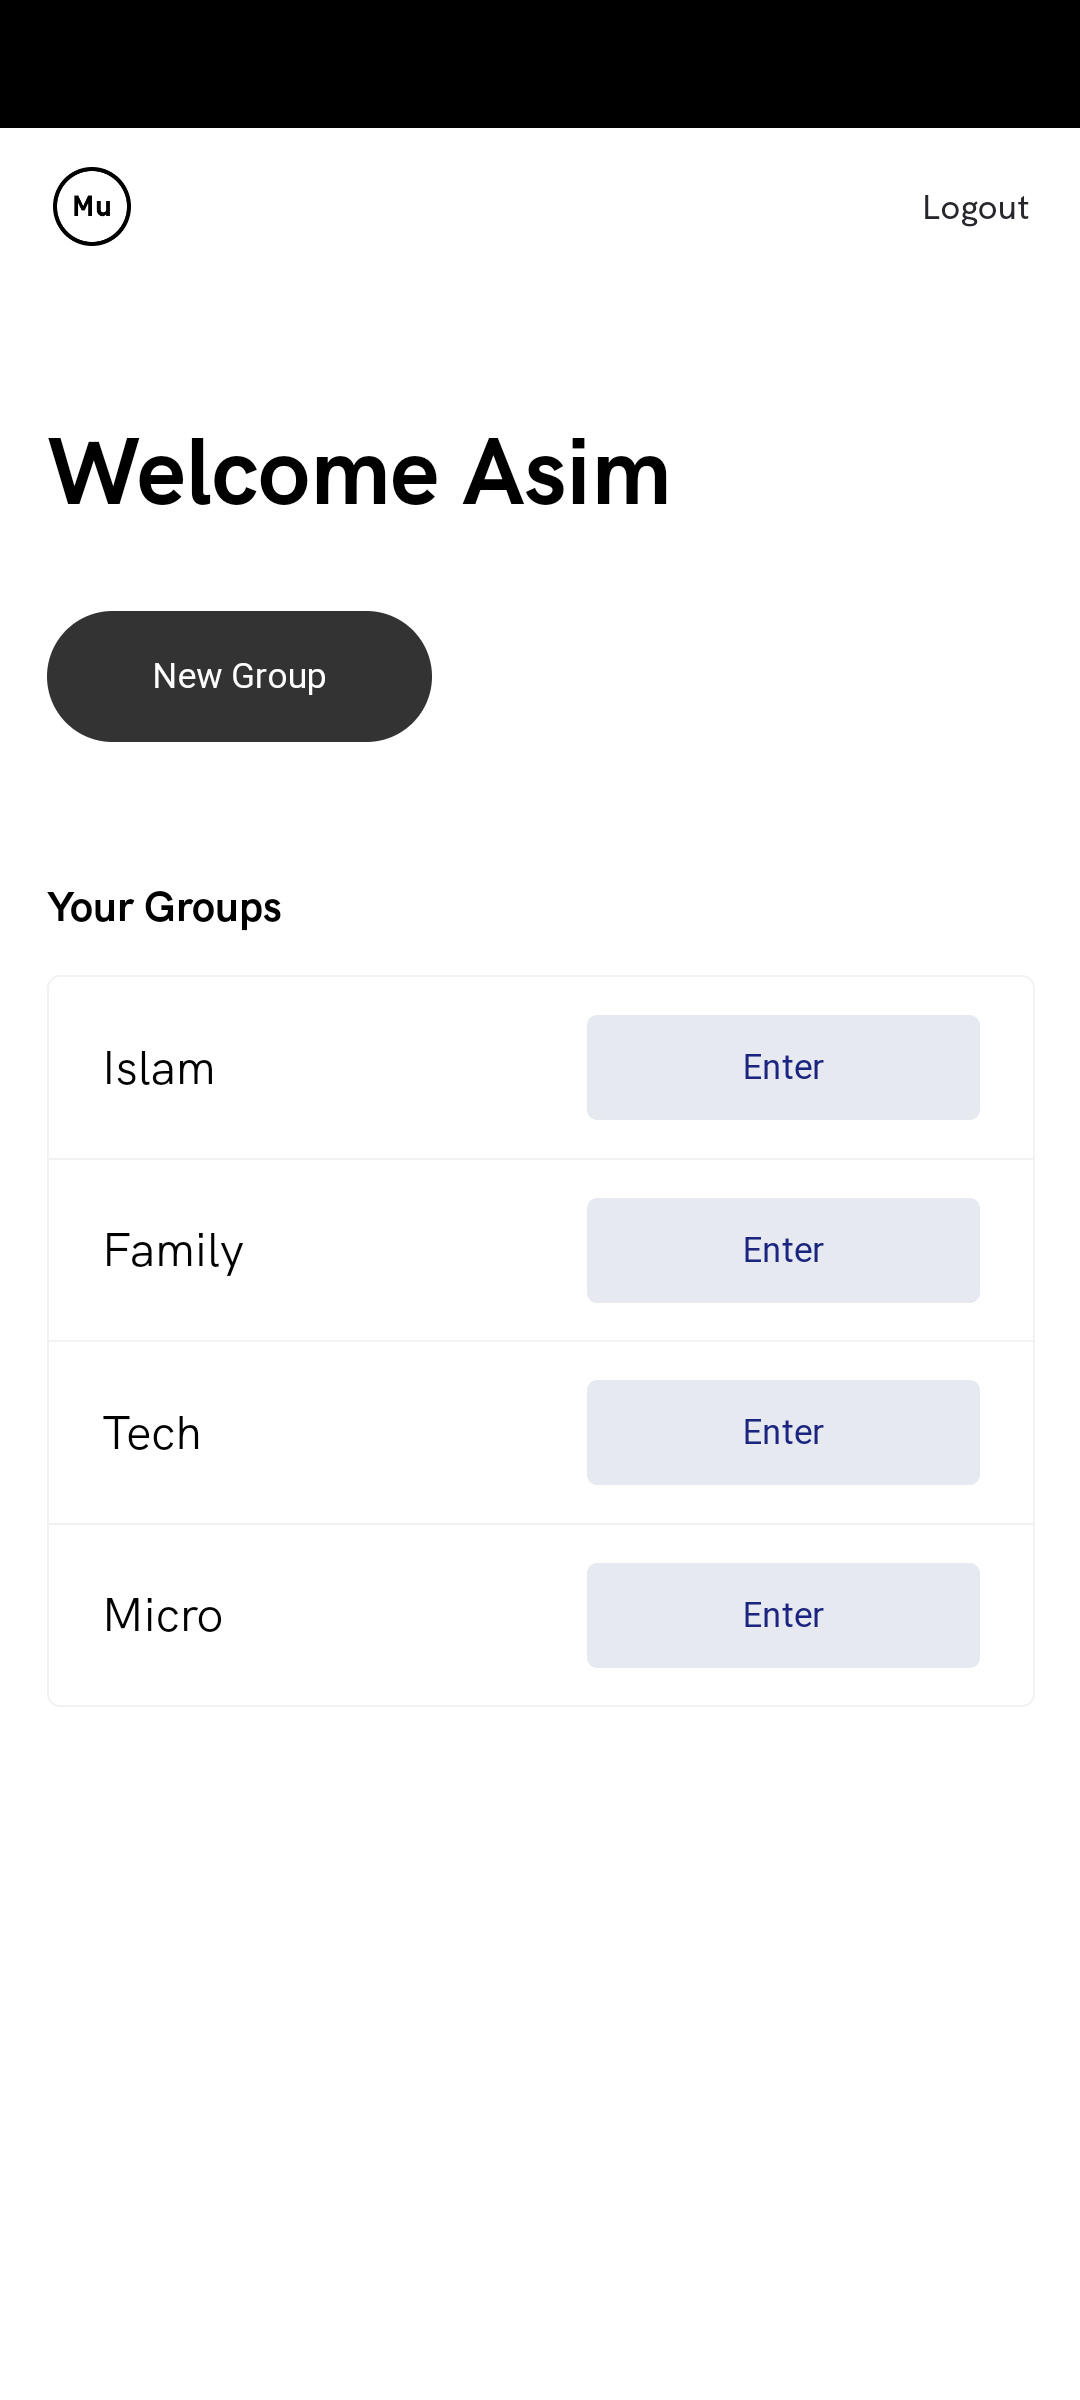
Task: Click blank header space between logo and Logout
Action: tap(520, 207)
